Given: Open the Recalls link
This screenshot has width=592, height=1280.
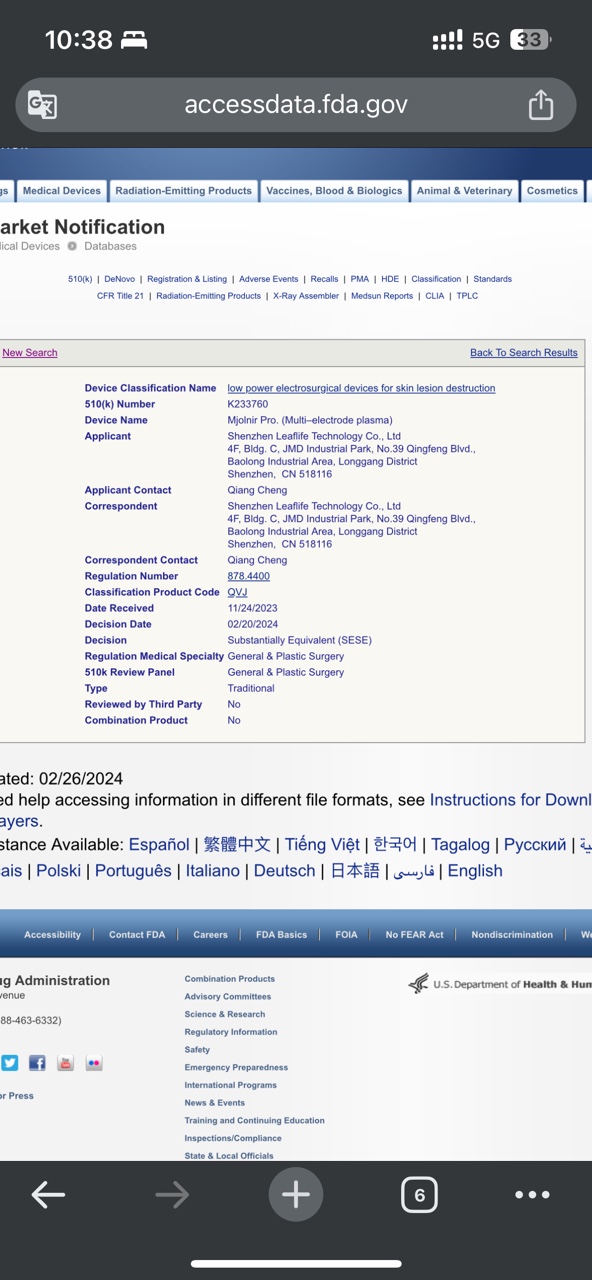Looking at the screenshot, I should click(x=324, y=279).
